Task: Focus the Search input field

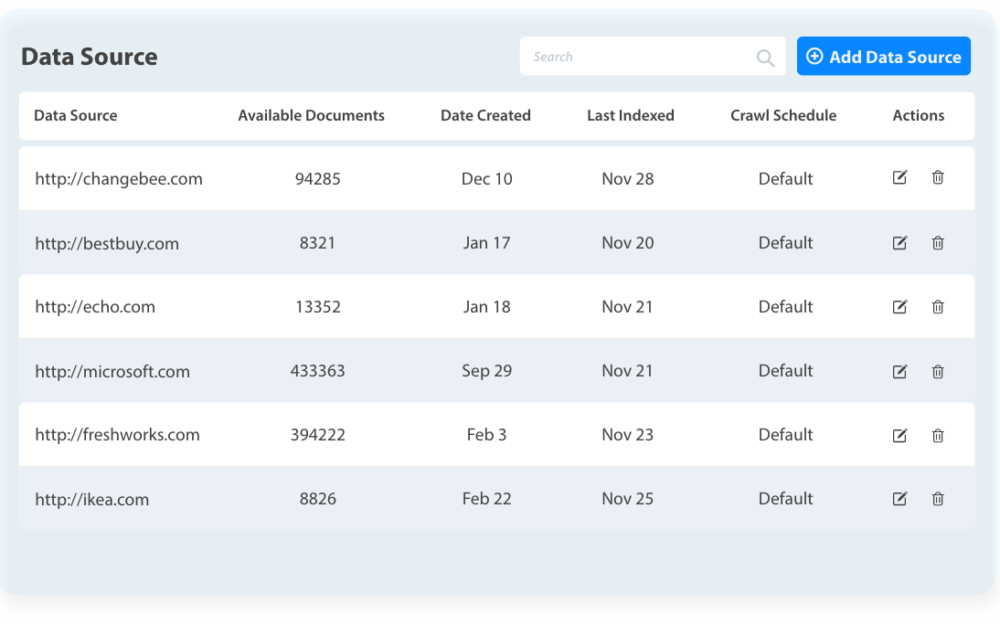Action: (652, 56)
